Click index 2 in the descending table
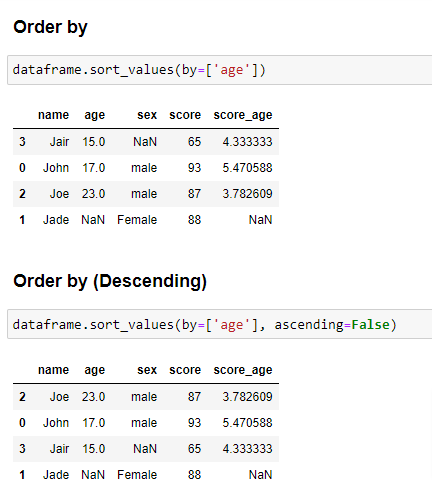 [22, 397]
